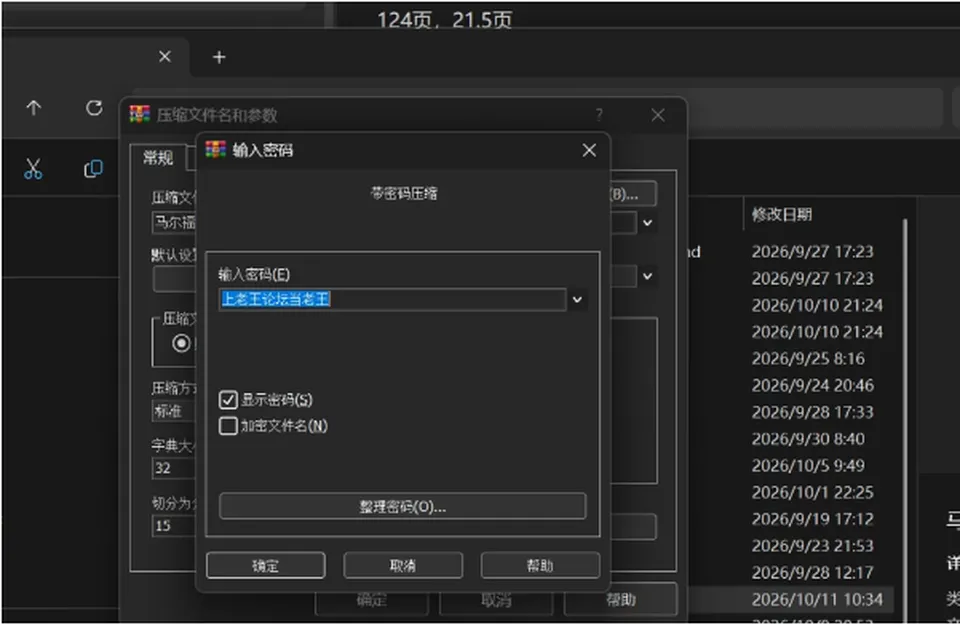Click the split volume field showing 15
This screenshot has height=625, width=960.
[173, 526]
